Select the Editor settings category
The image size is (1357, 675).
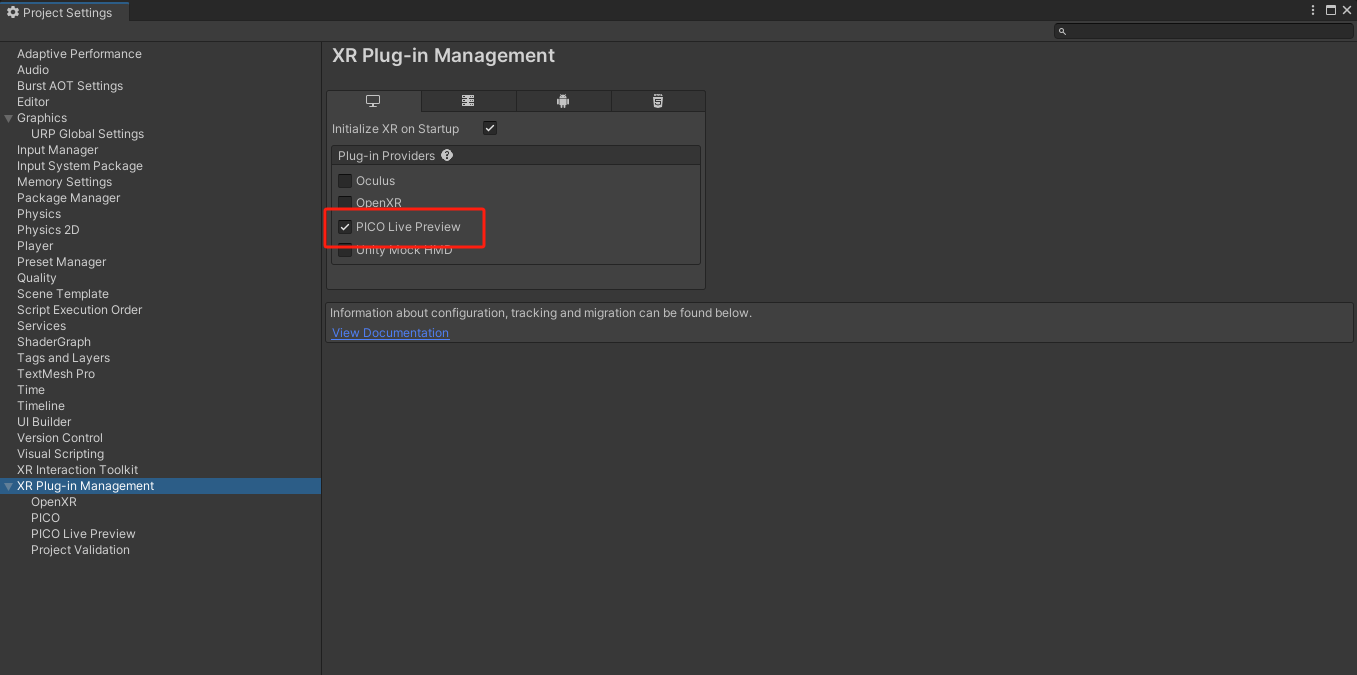tap(33, 102)
